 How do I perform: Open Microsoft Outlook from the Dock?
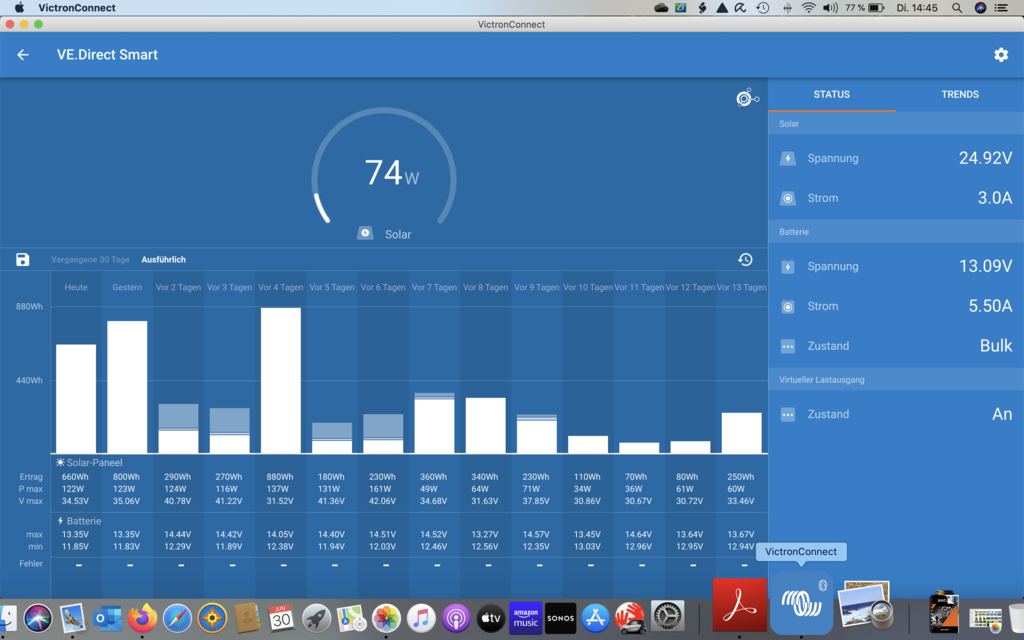(x=107, y=618)
